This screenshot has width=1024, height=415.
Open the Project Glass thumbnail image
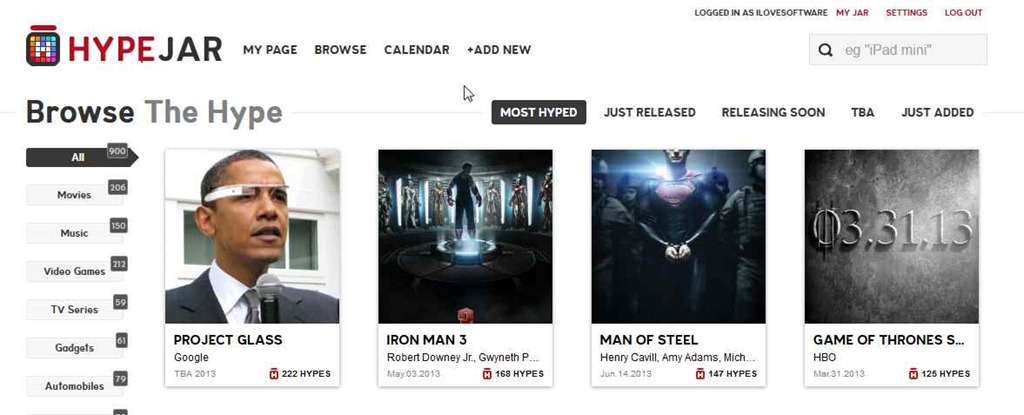(x=252, y=237)
